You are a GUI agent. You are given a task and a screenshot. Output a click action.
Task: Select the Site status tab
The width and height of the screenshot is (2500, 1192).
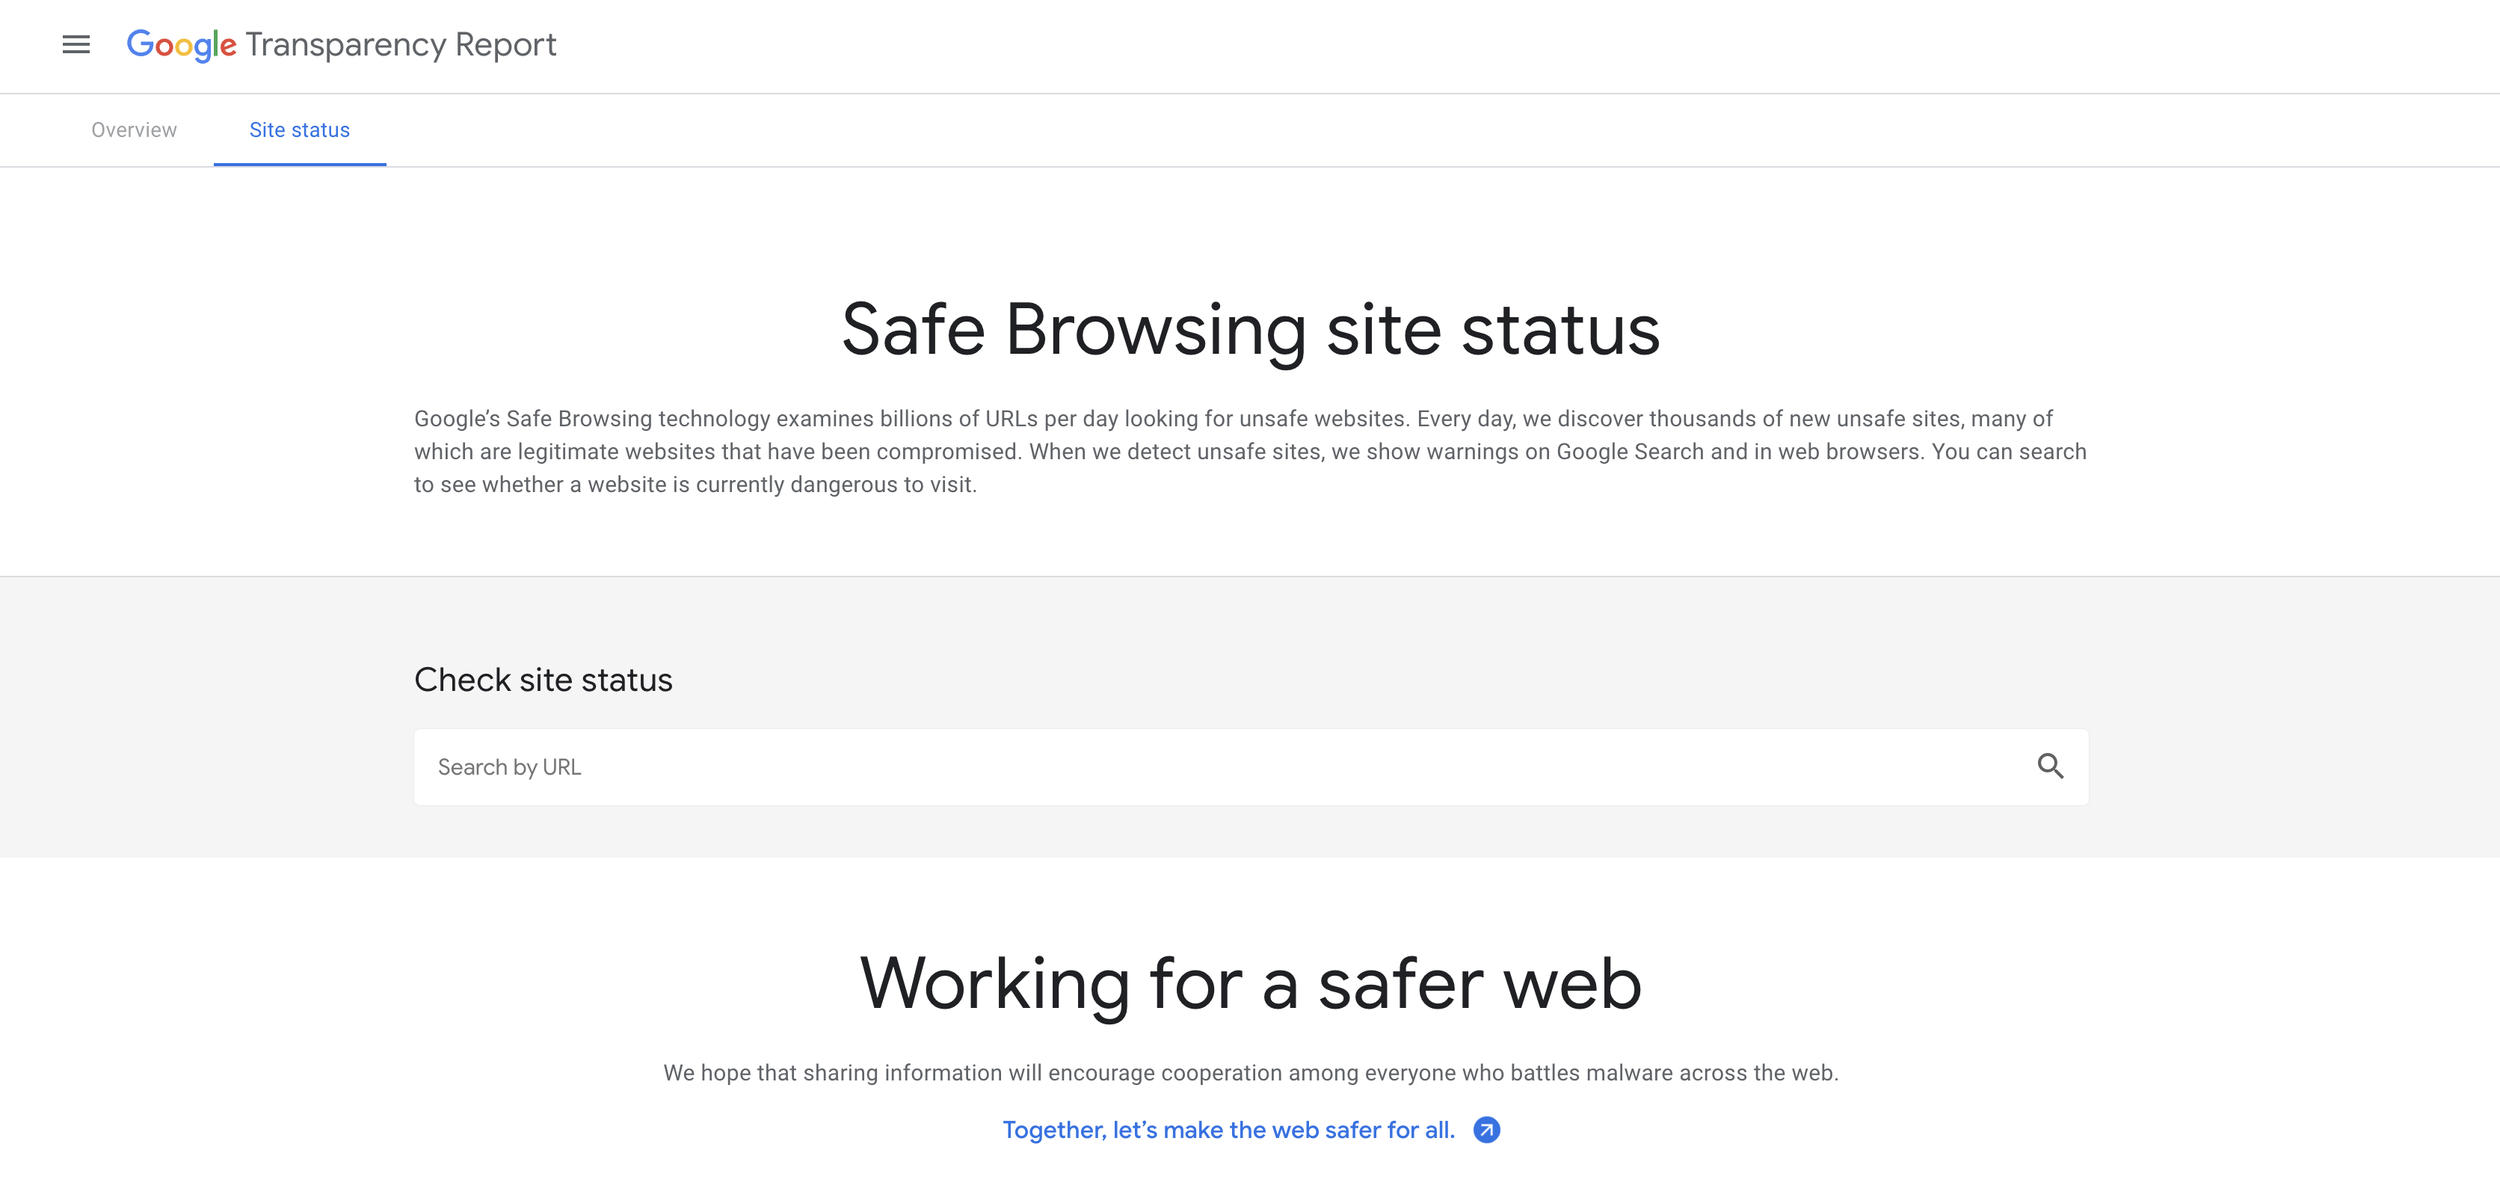(x=299, y=130)
